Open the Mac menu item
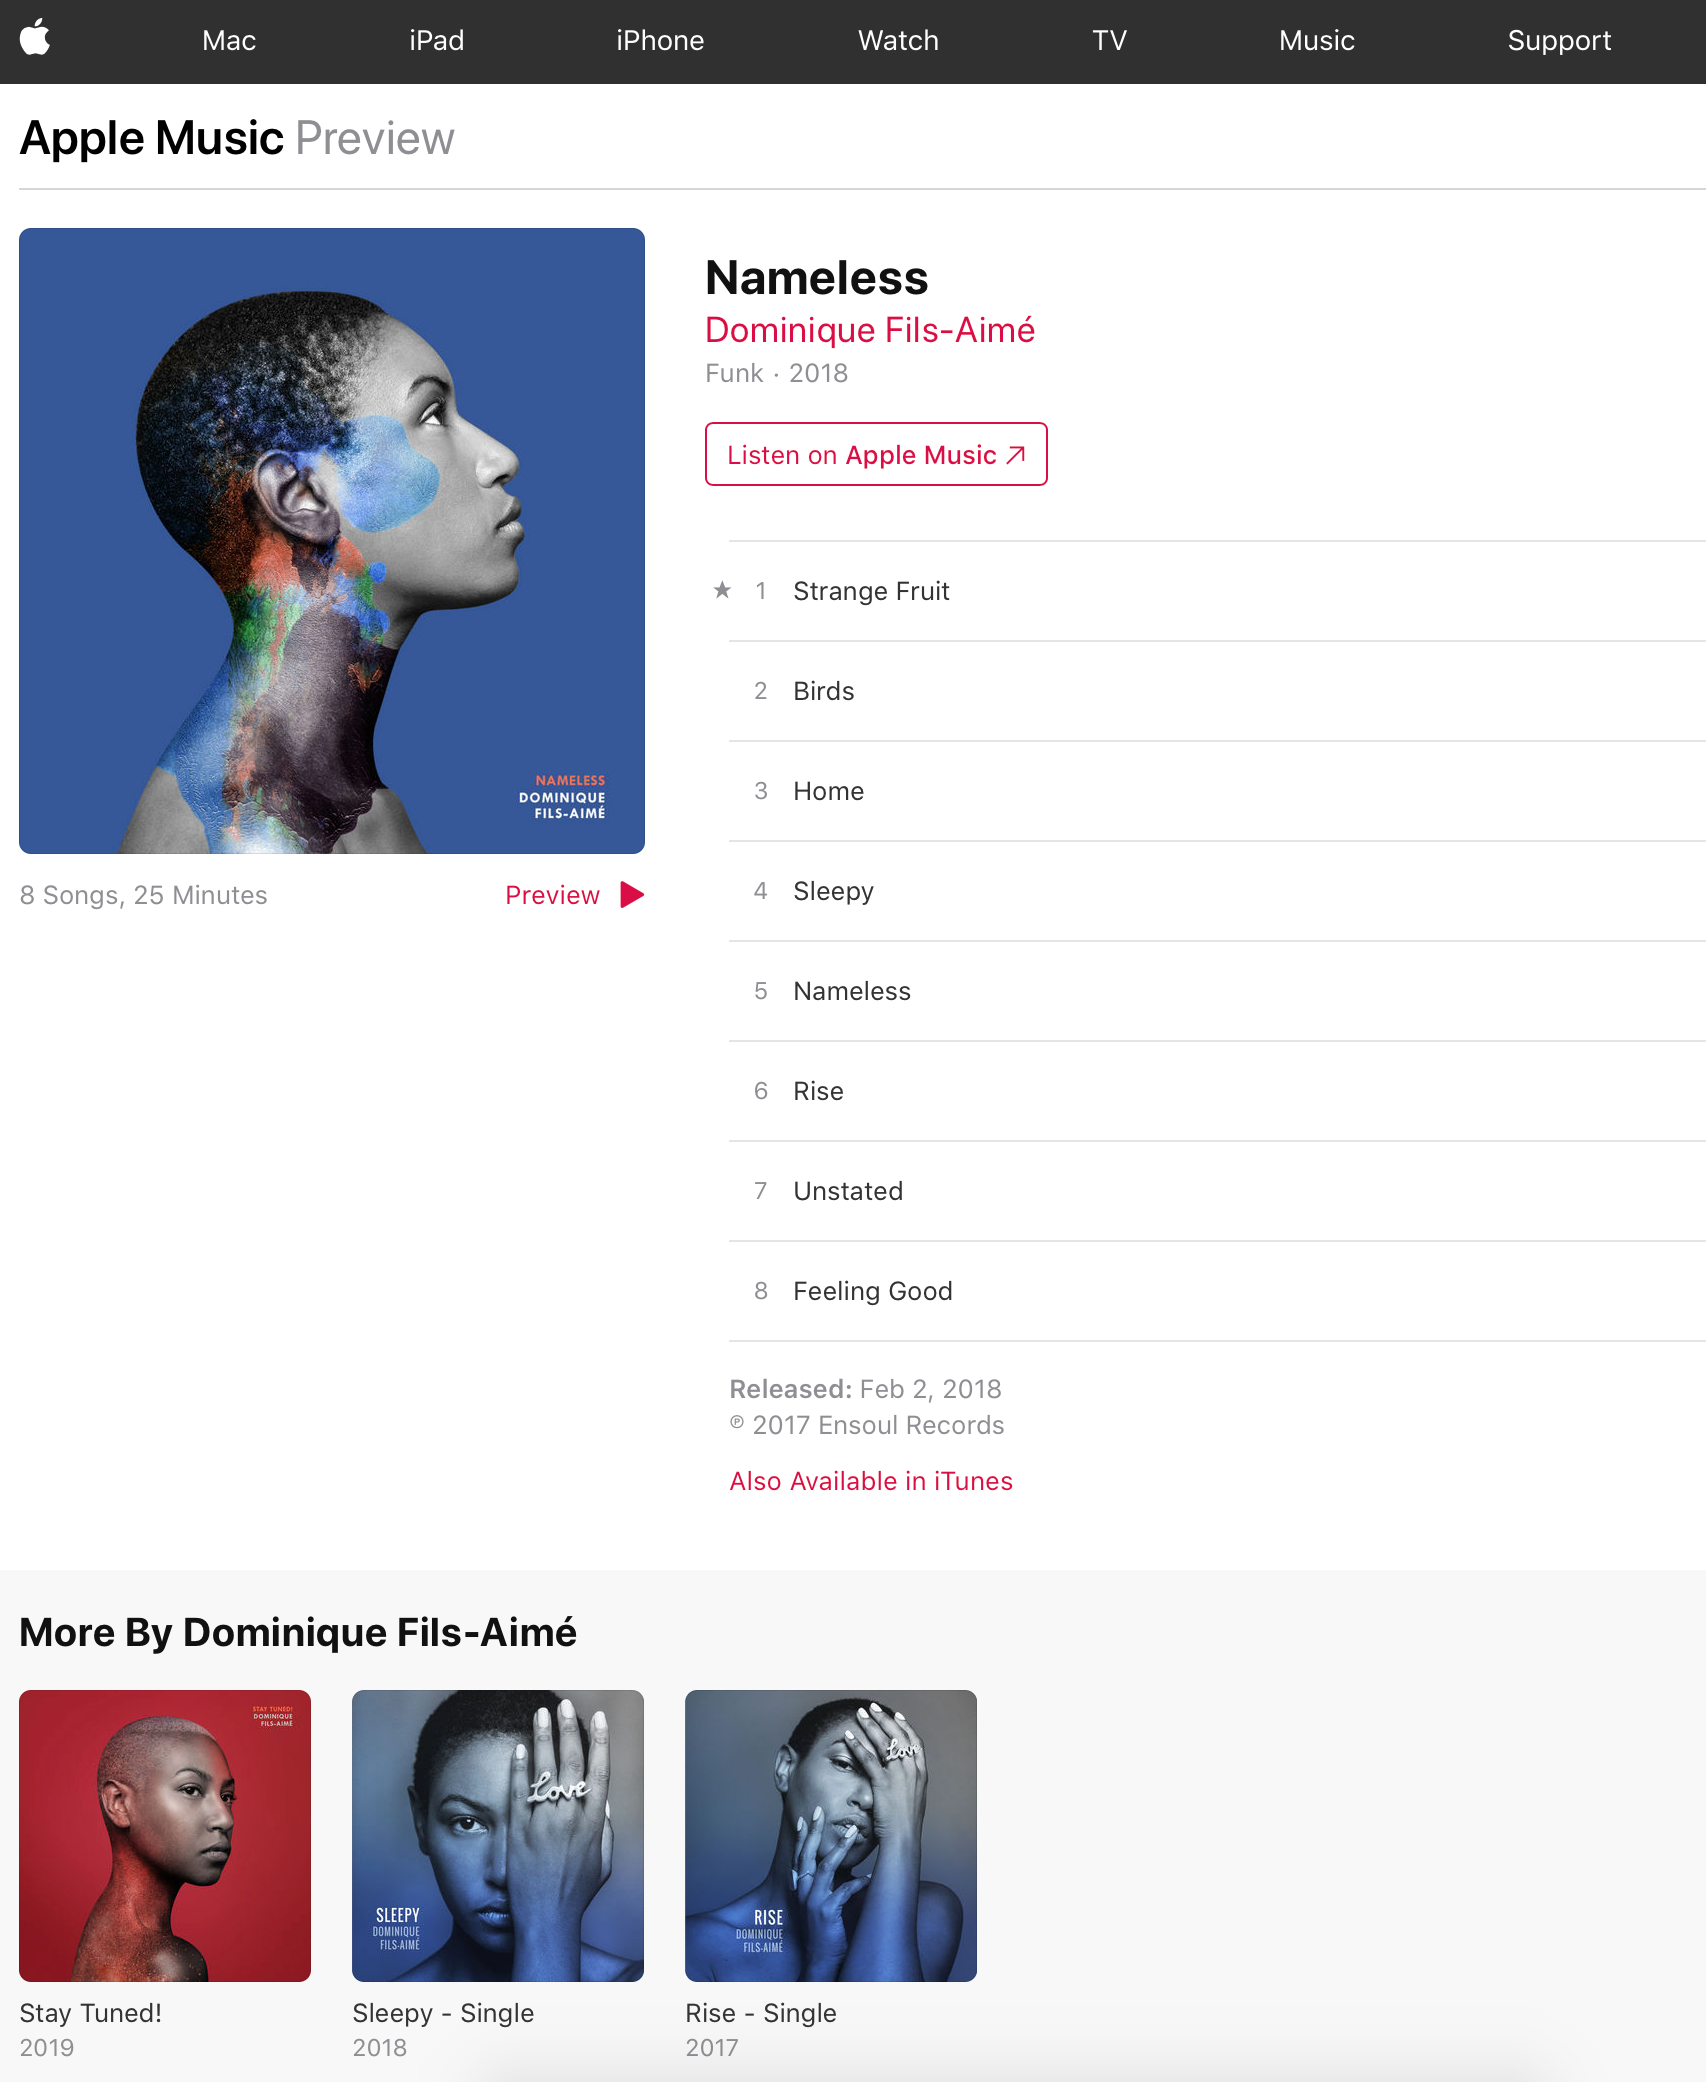 229,41
